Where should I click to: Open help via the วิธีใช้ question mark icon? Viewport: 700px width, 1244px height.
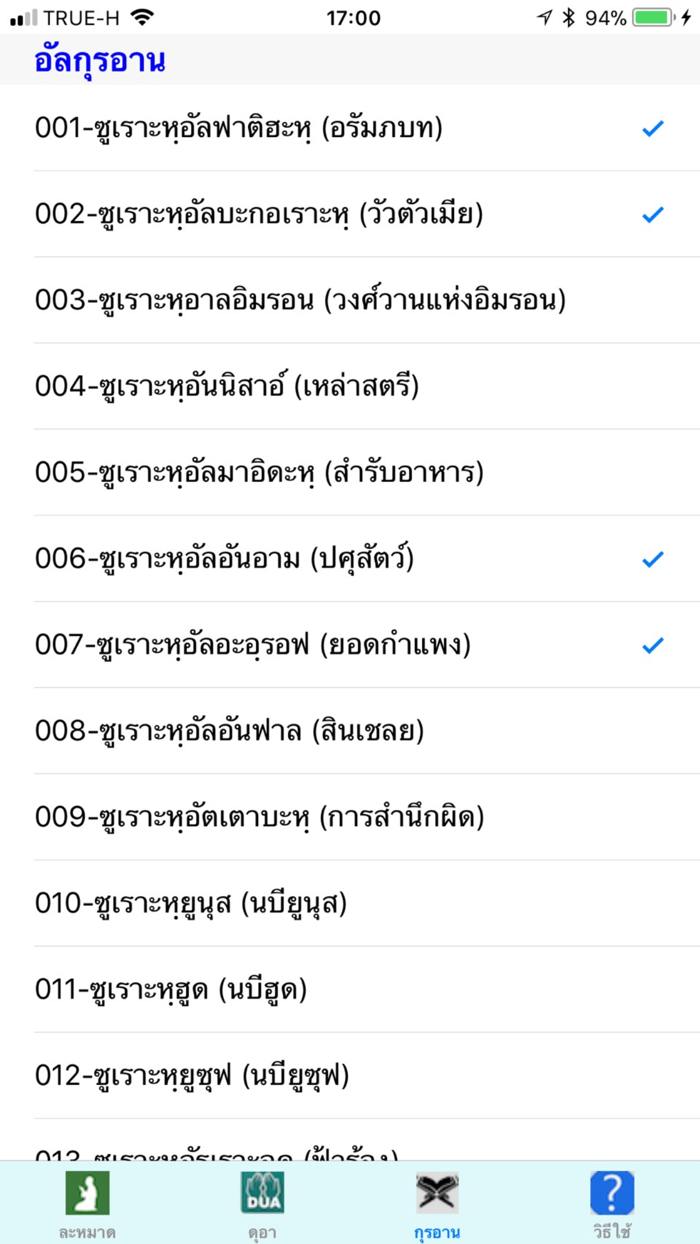tap(612, 1190)
